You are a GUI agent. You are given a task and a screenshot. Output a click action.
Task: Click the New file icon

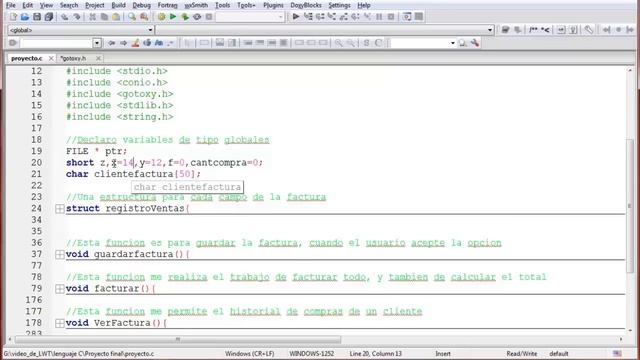tap(13, 17)
